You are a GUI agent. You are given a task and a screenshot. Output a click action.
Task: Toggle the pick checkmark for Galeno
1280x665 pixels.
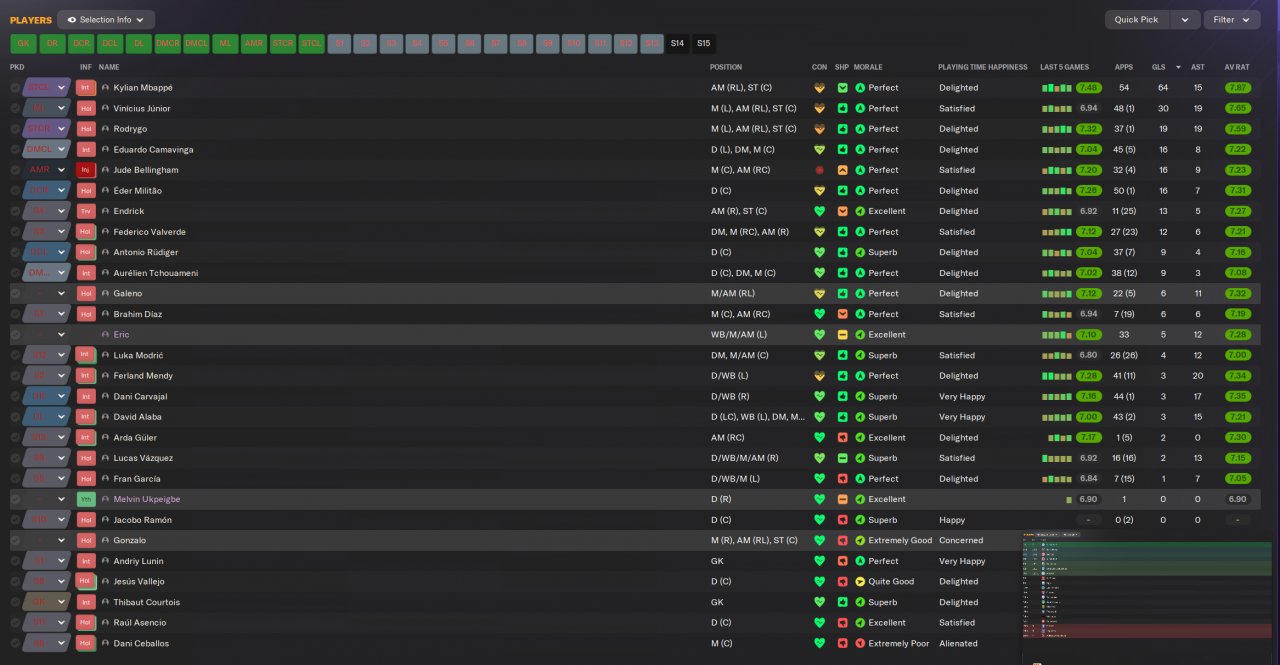15,293
